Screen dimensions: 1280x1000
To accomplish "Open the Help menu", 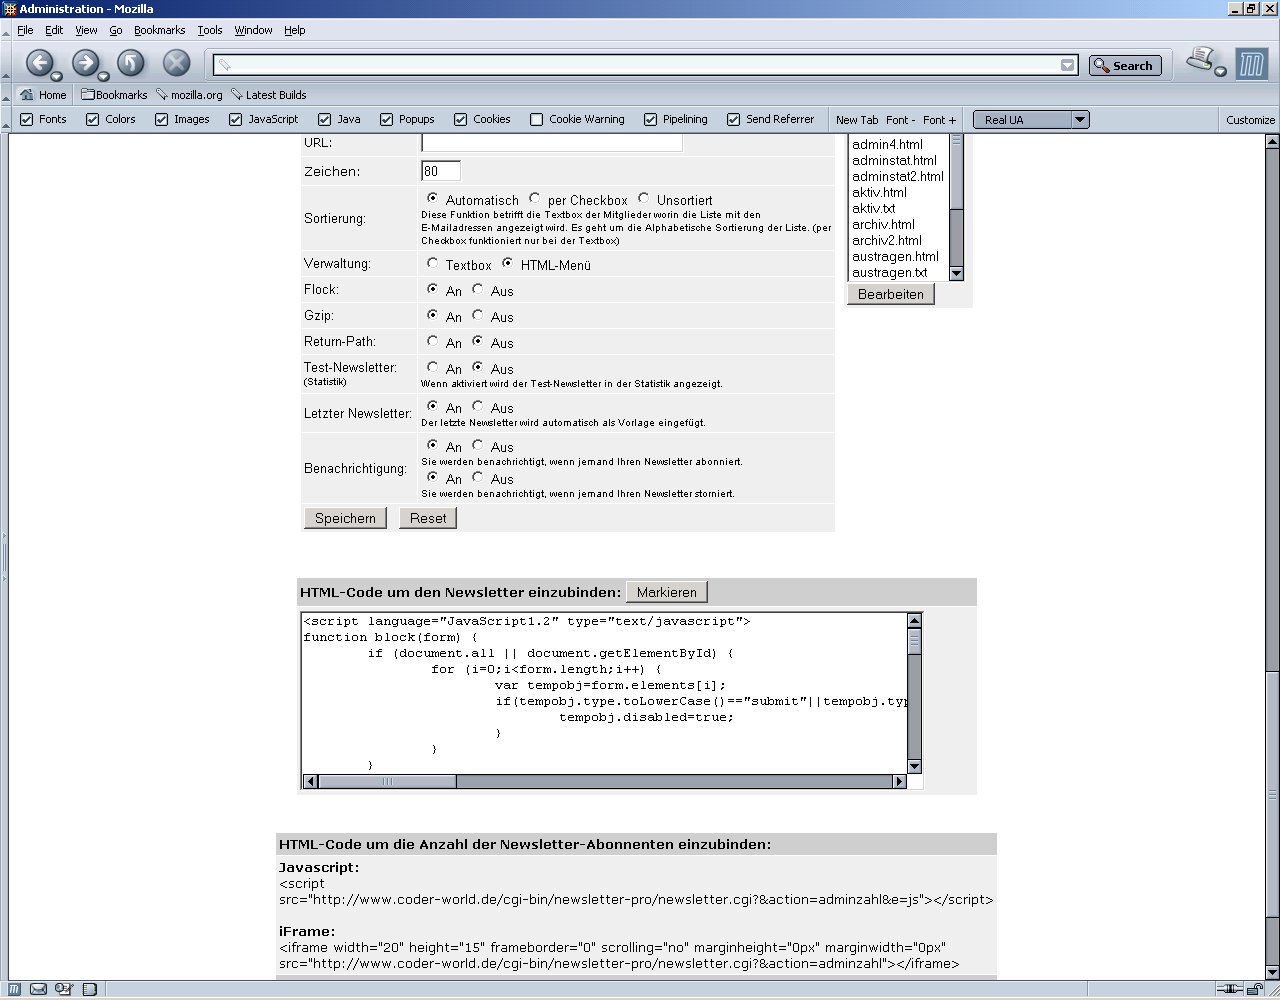I will coord(295,30).
